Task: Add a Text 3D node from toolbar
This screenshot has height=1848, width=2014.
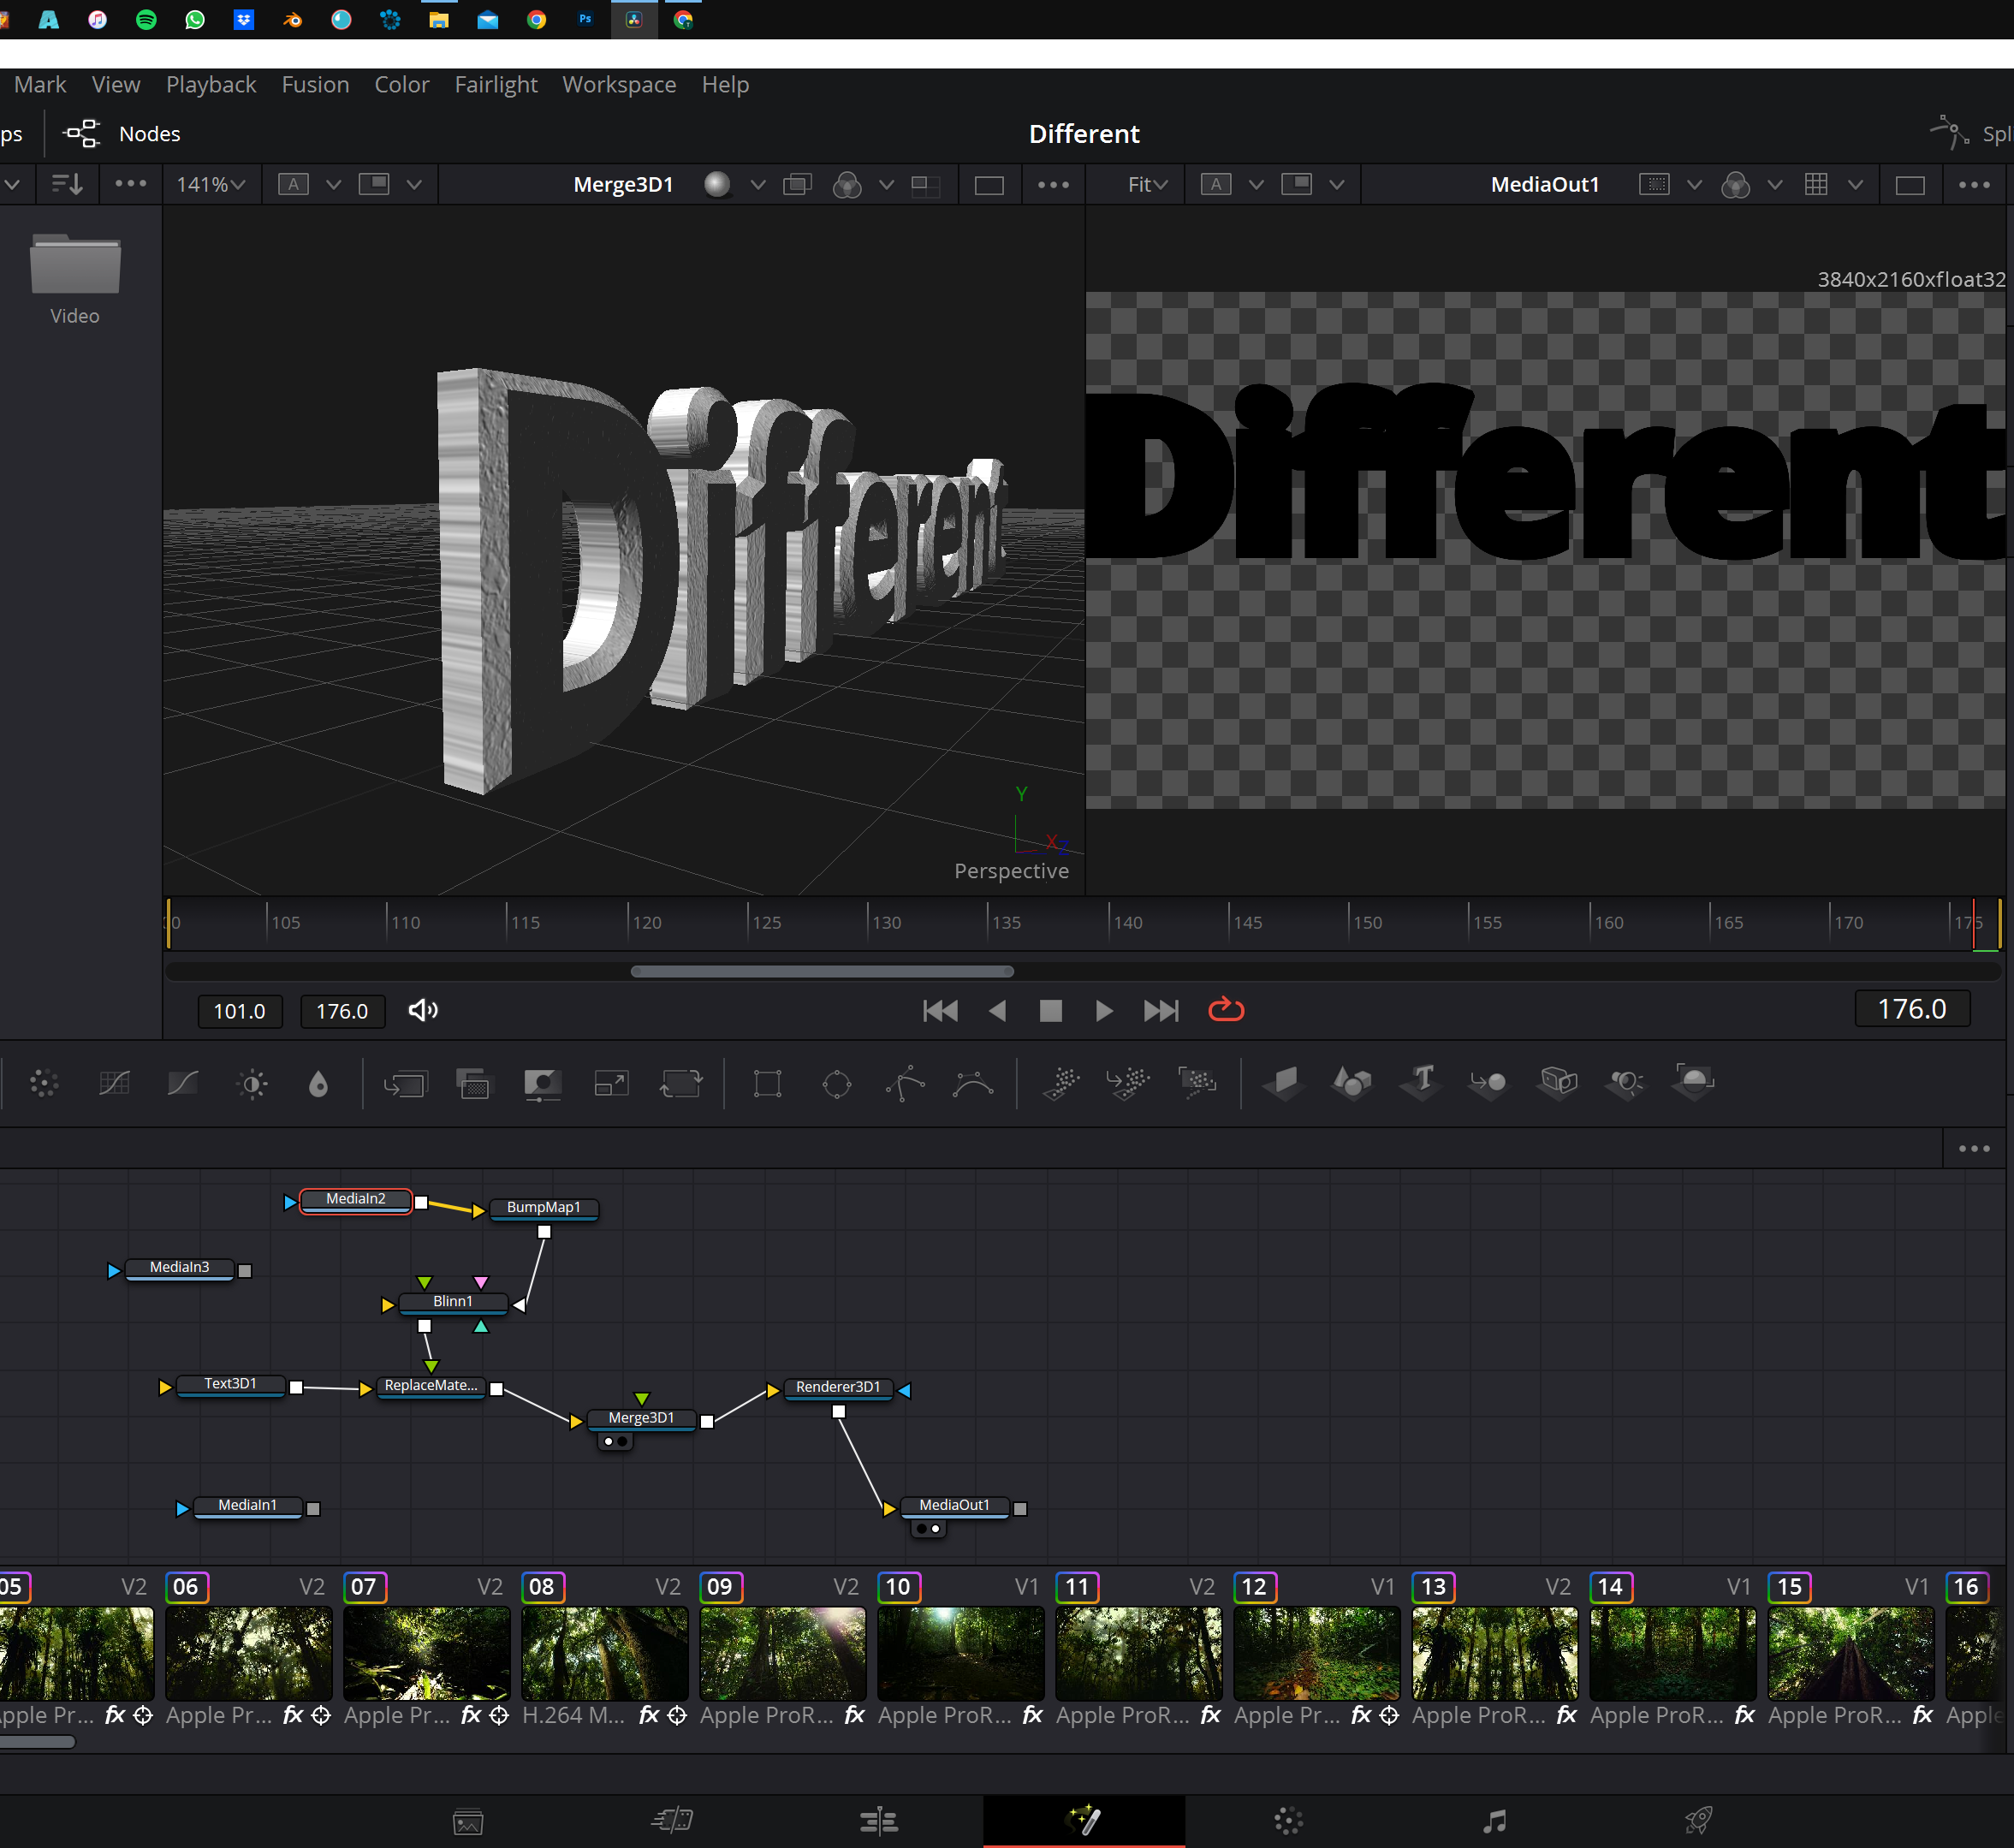Action: (x=1421, y=1083)
